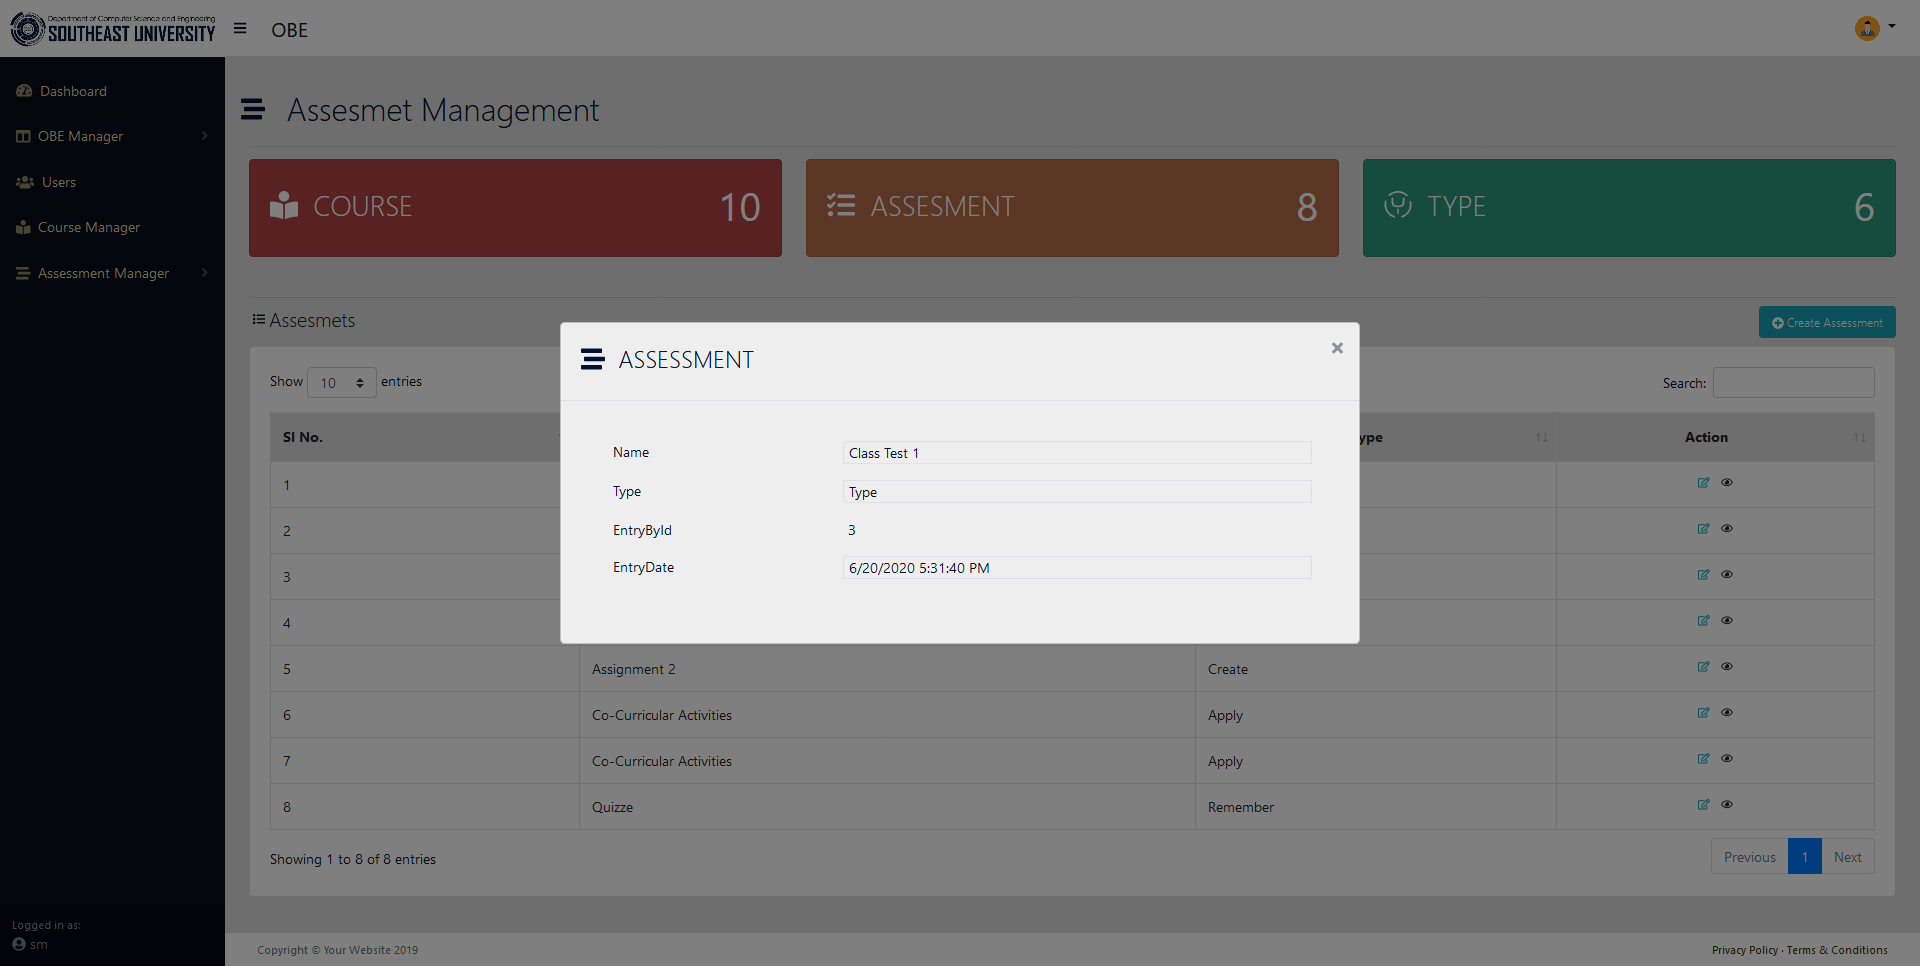The width and height of the screenshot is (1920, 966).
Task: Focus the table Search box
Action: (1794, 383)
